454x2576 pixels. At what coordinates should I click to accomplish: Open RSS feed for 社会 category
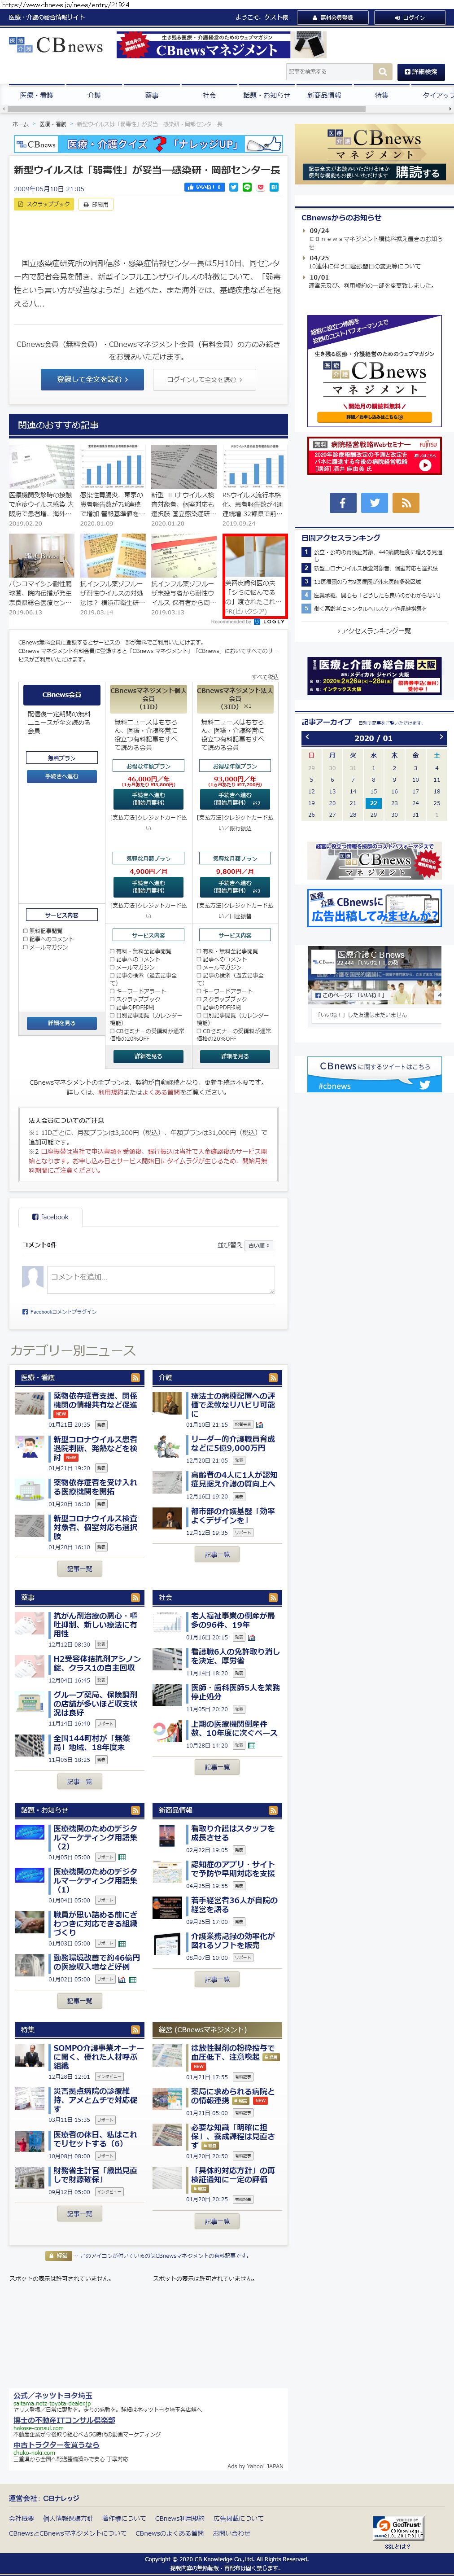click(x=274, y=1597)
